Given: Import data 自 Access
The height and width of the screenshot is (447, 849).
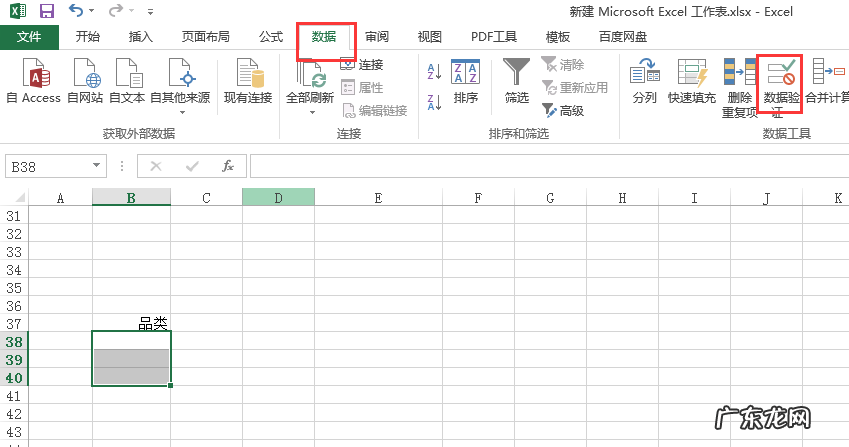Looking at the screenshot, I should click(34, 81).
